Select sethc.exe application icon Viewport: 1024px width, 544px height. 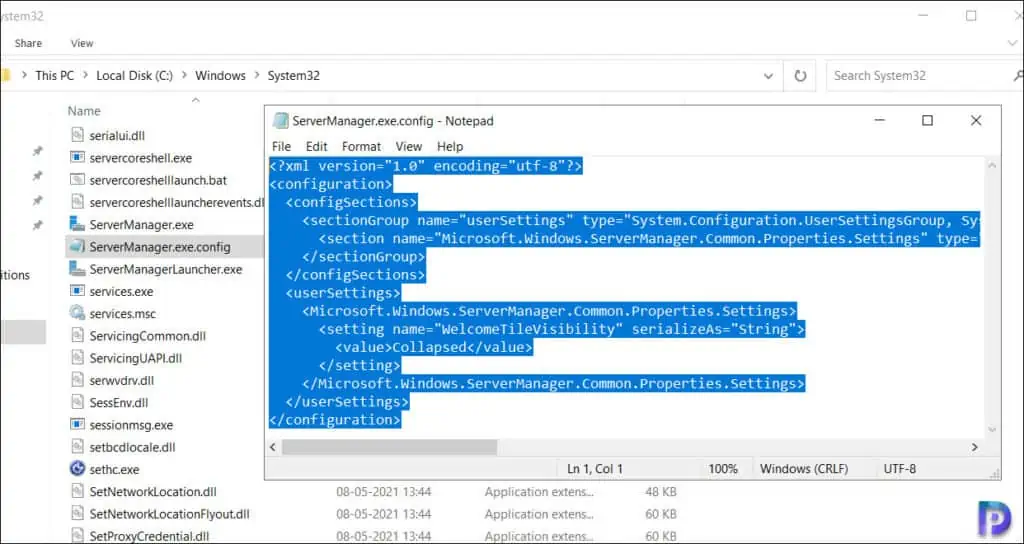pyautogui.click(x=78, y=469)
